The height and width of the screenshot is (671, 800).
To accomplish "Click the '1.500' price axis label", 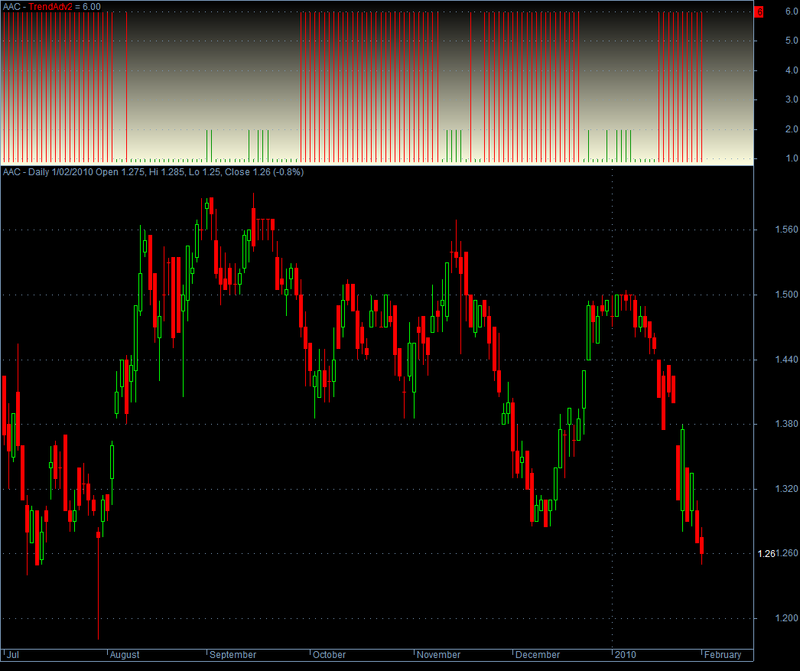I will [786, 294].
